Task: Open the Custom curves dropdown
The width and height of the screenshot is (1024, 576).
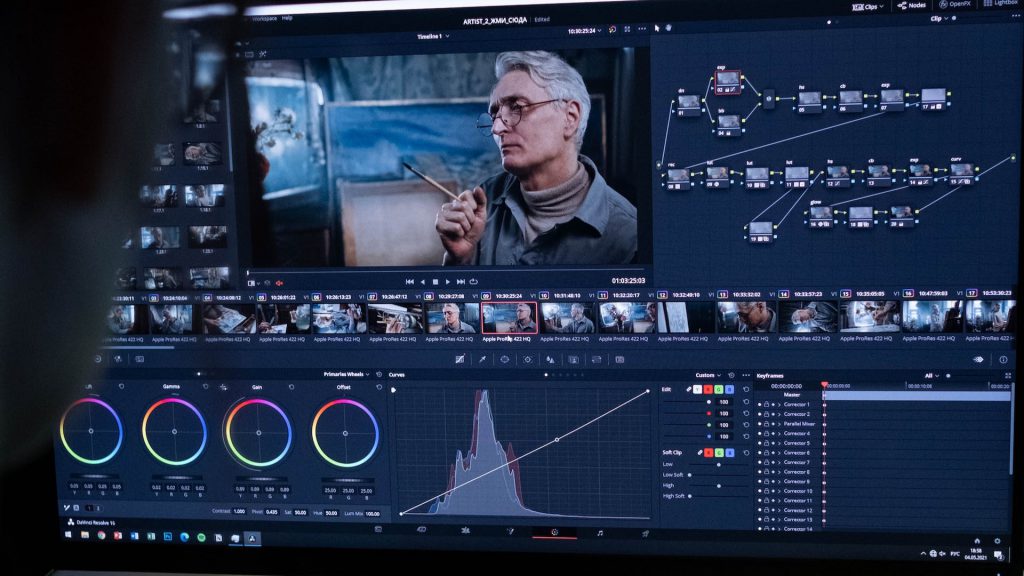Action: point(708,375)
